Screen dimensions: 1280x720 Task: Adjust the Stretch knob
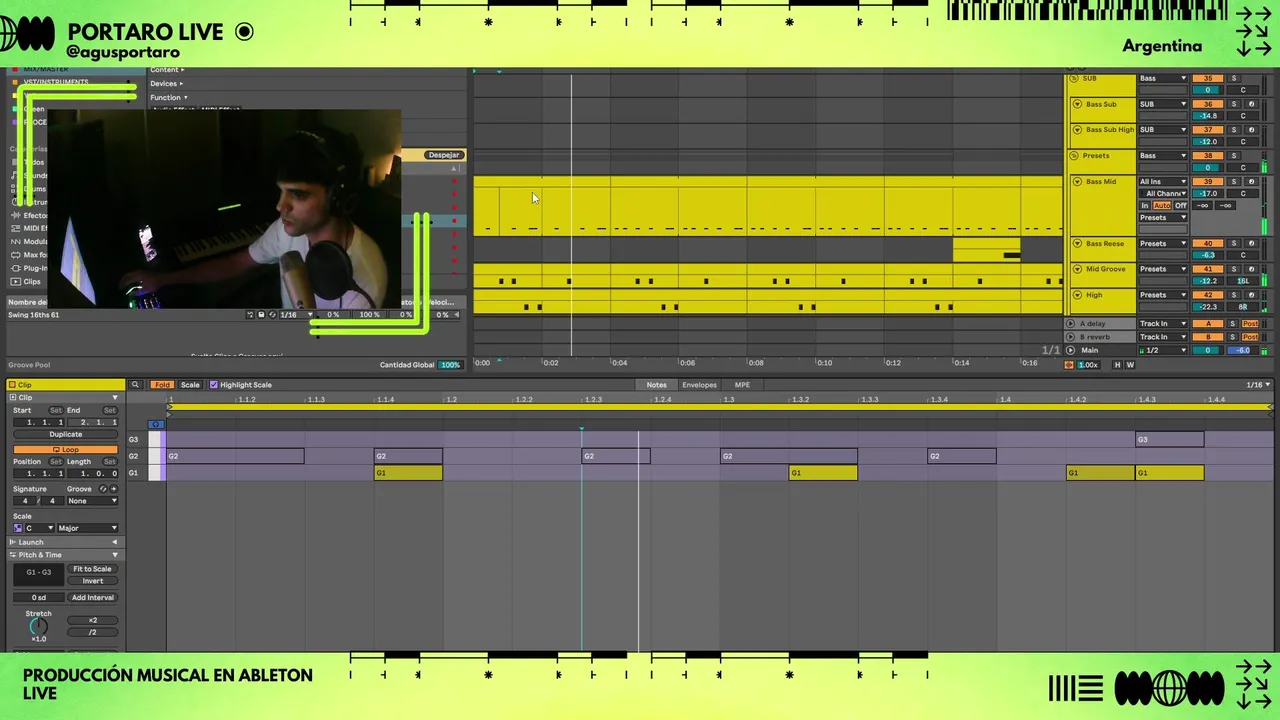(38, 627)
